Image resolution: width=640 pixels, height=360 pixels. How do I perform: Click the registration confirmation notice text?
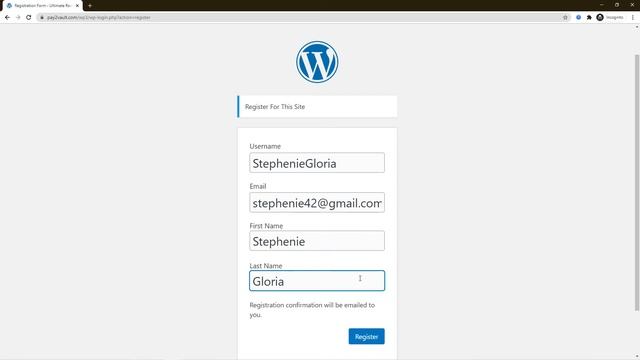point(312,310)
